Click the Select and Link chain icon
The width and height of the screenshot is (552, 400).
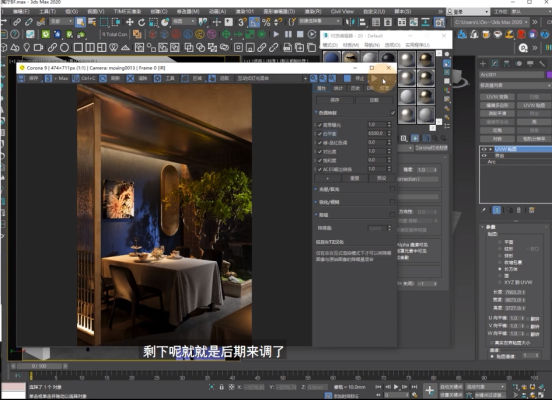[x=17, y=23]
